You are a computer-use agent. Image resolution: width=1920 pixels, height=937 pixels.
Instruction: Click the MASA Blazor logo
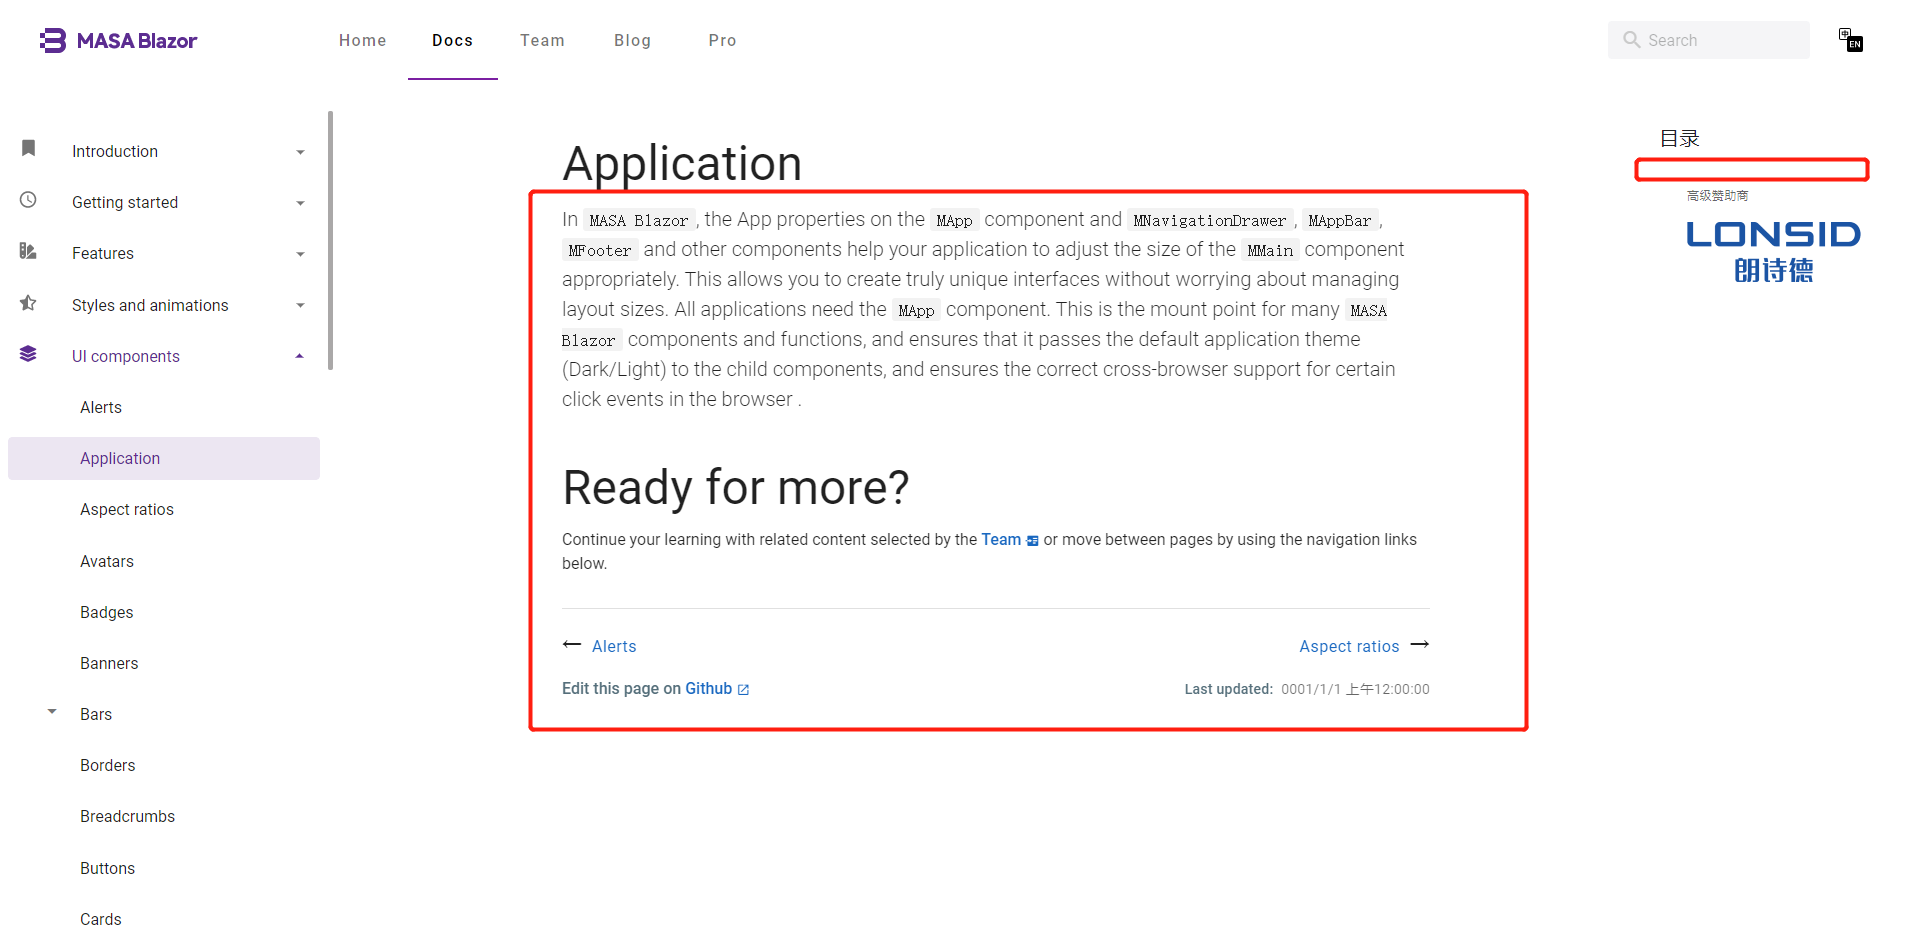pos(117,40)
